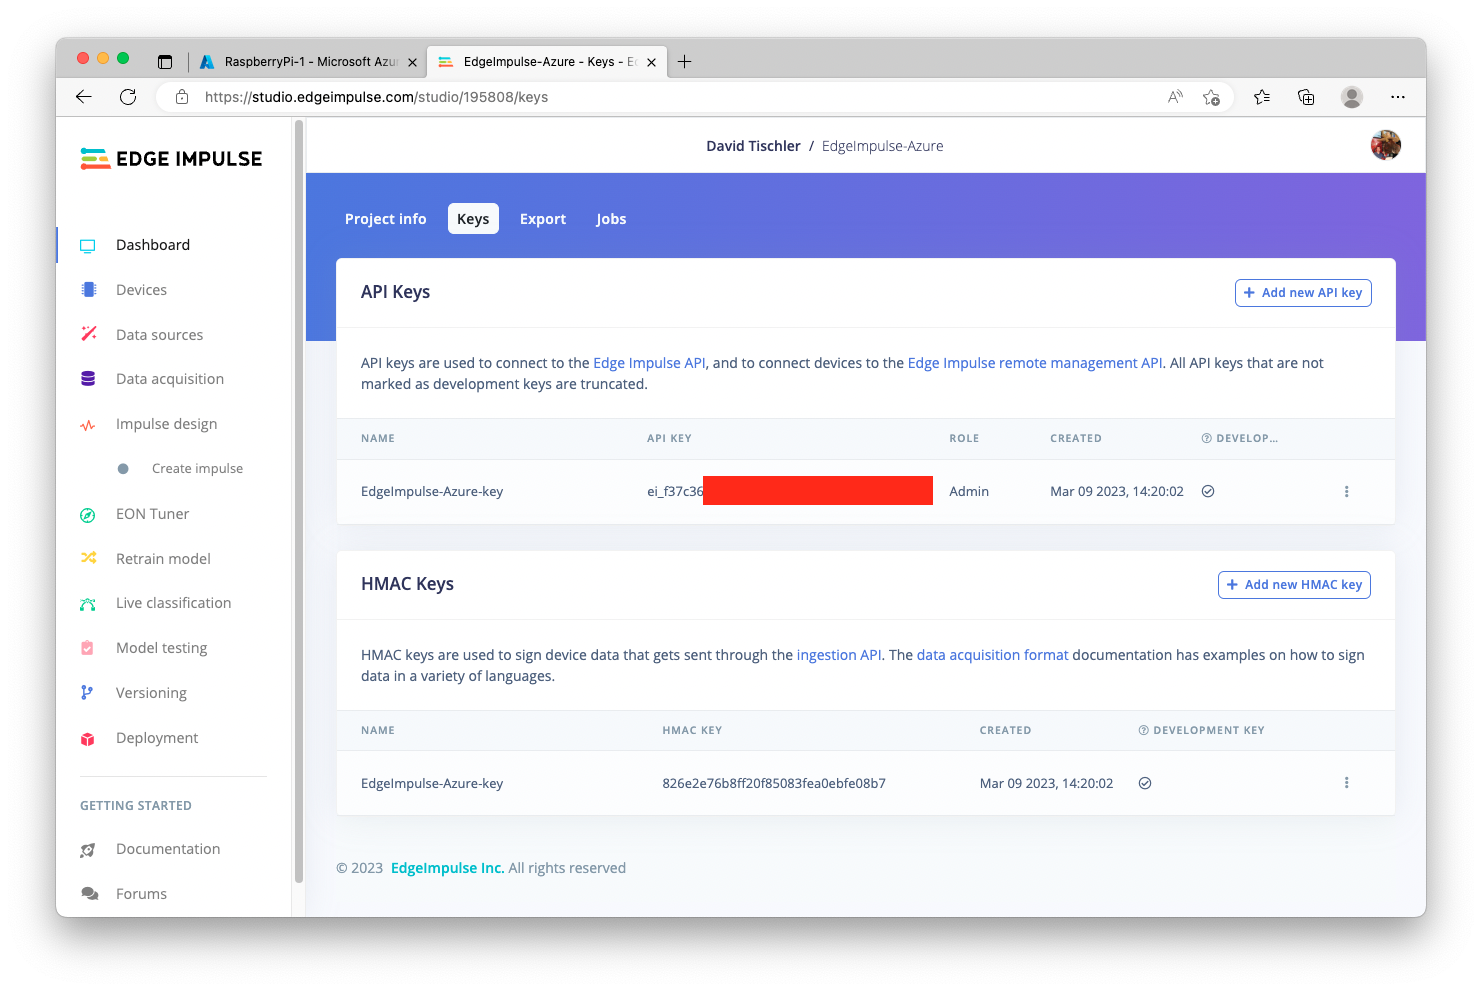Image resolution: width=1482 pixels, height=991 pixels.
Task: Open EdgeImpulse Inc. footer link
Action: pos(447,868)
